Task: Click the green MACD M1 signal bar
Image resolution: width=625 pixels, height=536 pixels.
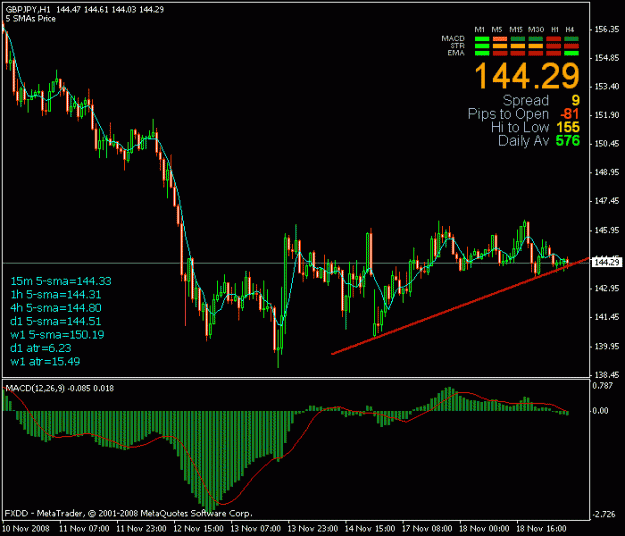Action: pos(482,39)
